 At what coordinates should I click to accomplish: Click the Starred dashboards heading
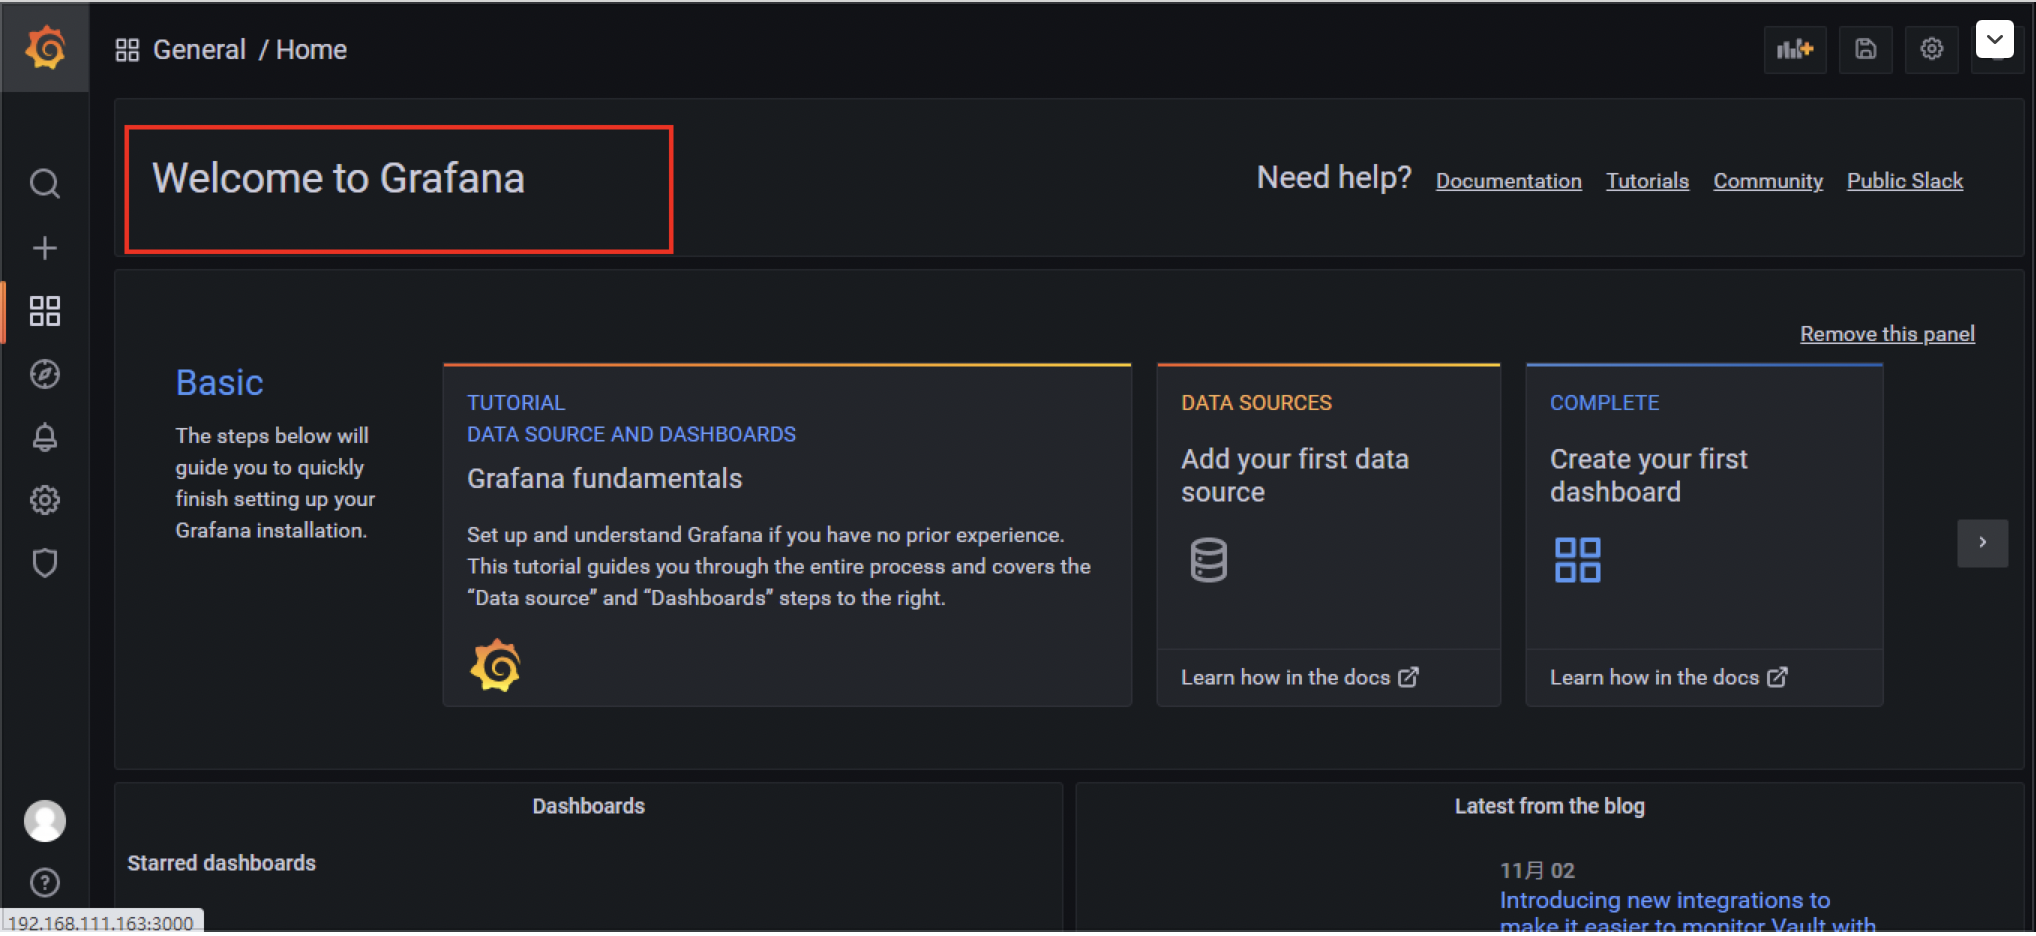point(221,863)
